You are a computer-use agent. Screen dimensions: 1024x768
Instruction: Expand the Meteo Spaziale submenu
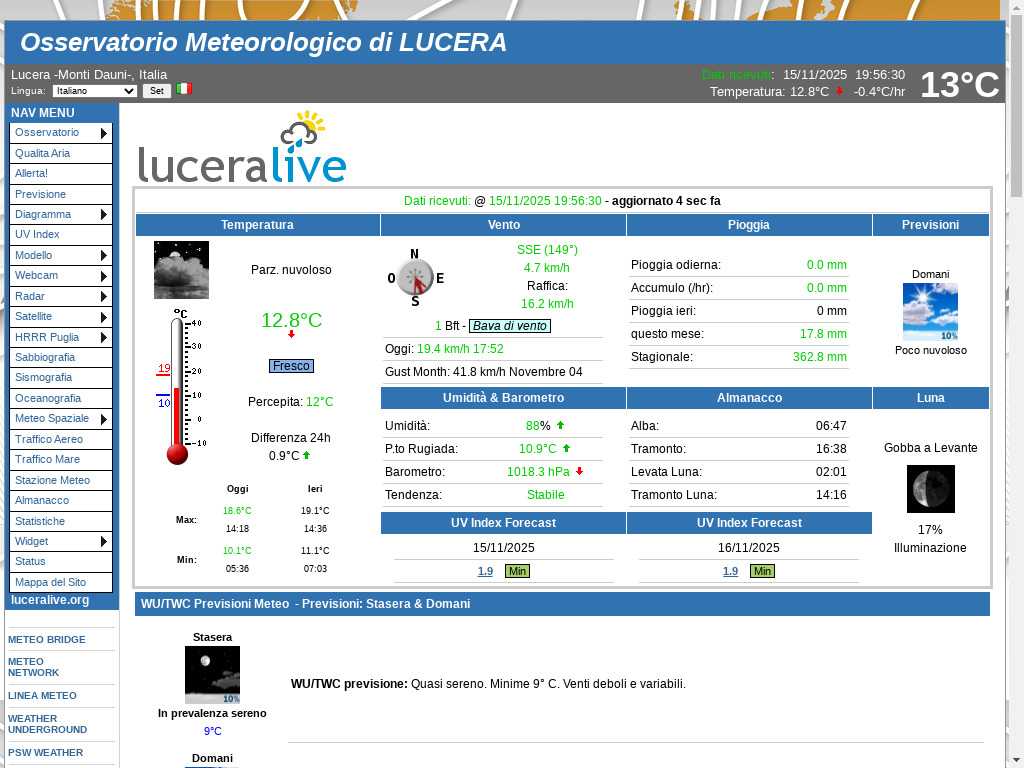[60, 419]
